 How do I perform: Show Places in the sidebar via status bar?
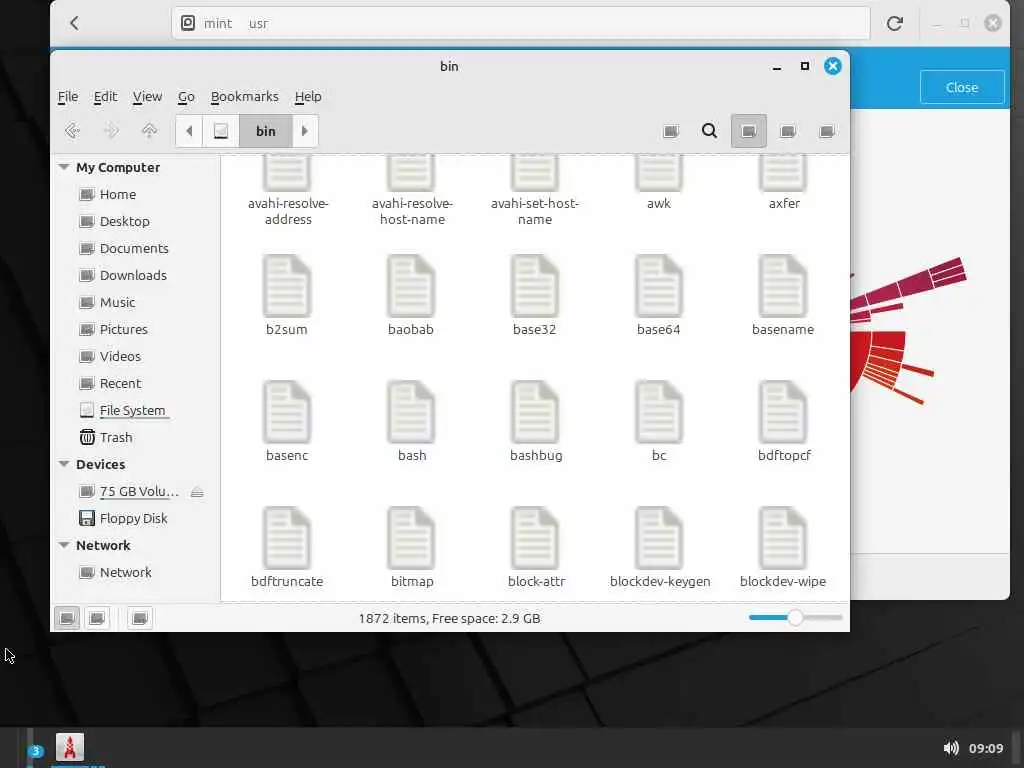pyautogui.click(x=67, y=618)
